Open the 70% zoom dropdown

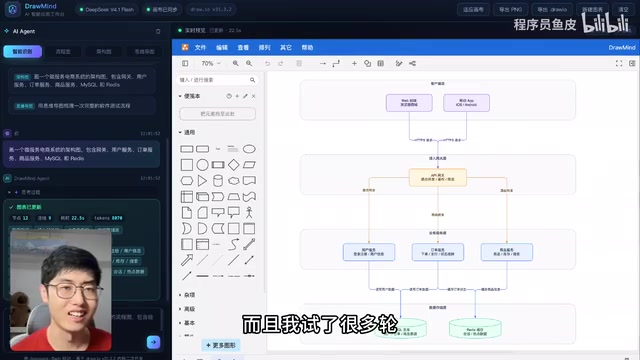pos(211,63)
